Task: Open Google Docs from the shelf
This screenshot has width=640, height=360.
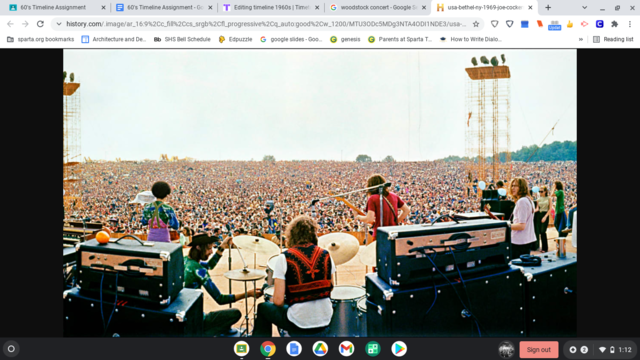Action: click(294, 349)
